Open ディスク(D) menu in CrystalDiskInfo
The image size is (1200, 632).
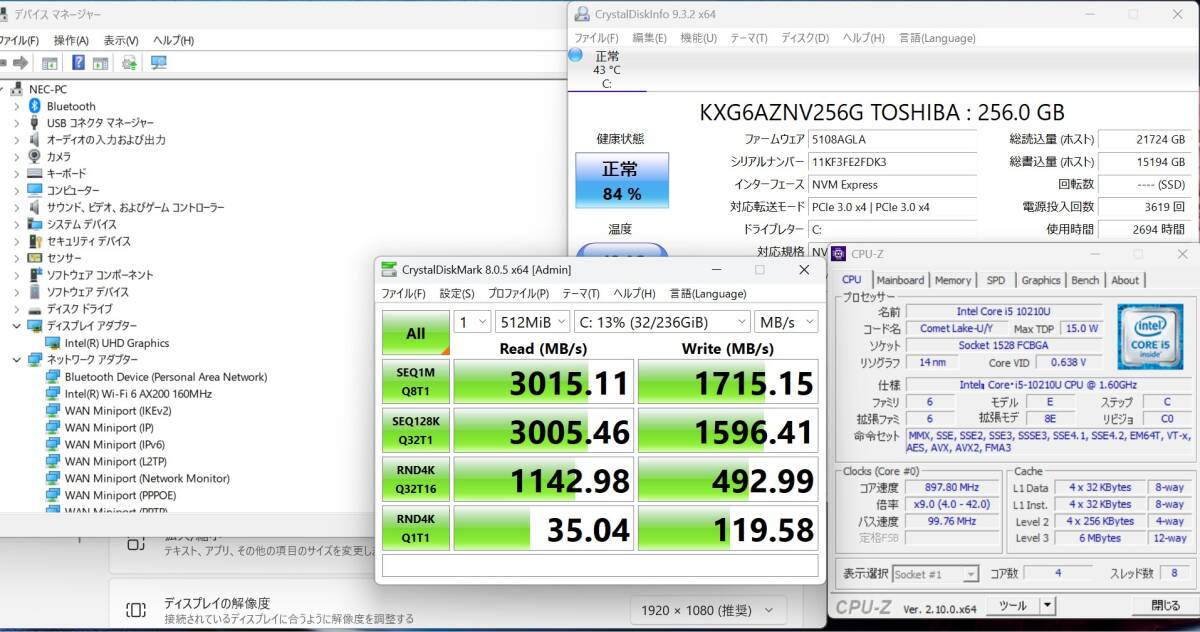tap(804, 38)
